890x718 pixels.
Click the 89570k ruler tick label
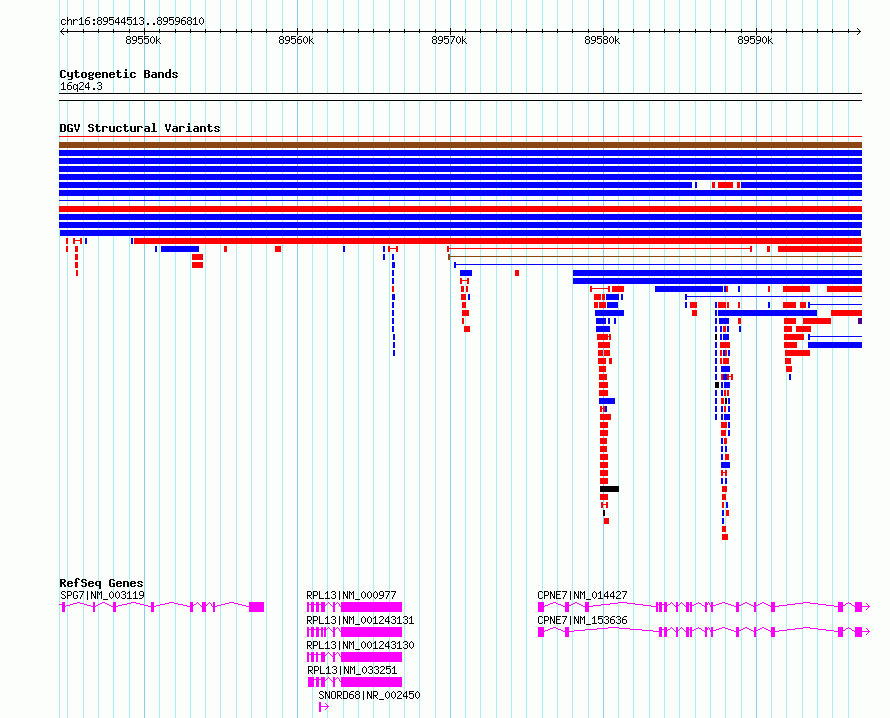pyautogui.click(x=449, y=40)
